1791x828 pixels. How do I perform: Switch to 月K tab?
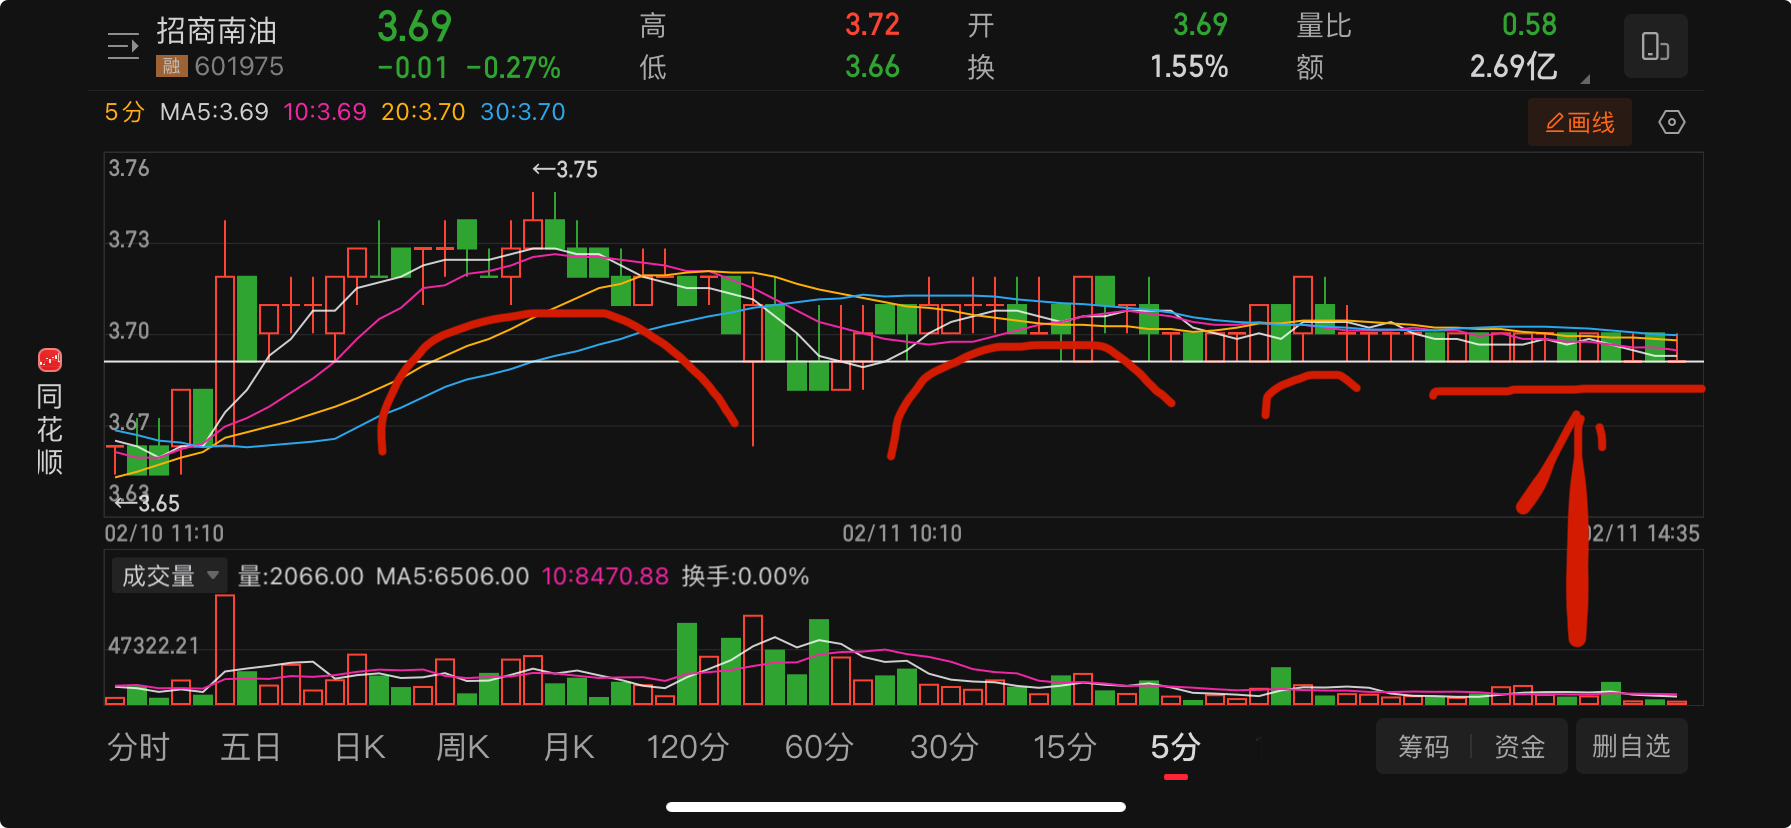click(x=568, y=747)
